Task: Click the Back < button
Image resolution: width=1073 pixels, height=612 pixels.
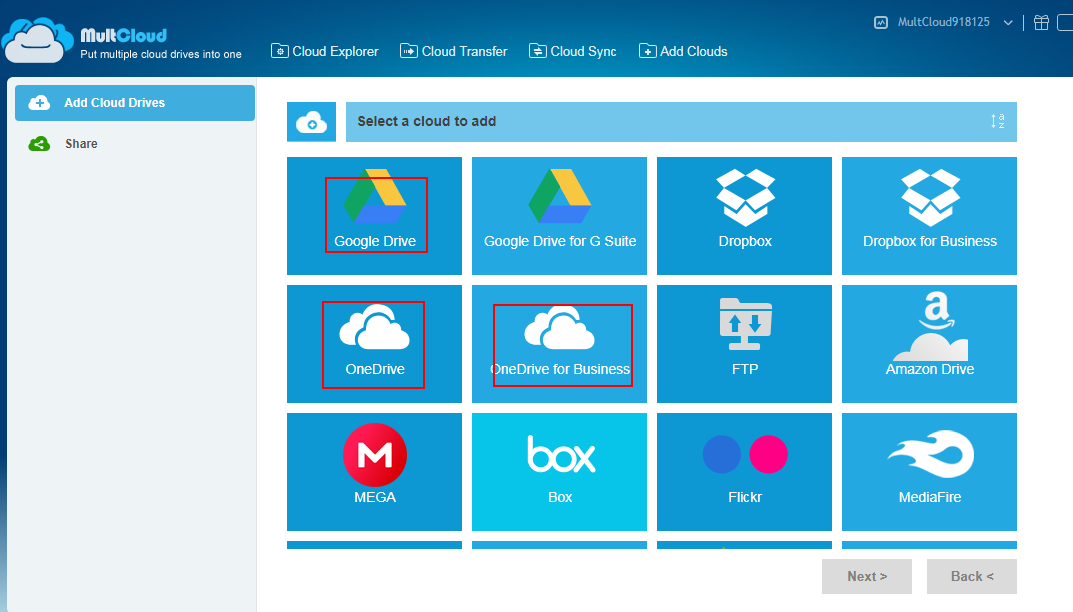Action: click(972, 576)
